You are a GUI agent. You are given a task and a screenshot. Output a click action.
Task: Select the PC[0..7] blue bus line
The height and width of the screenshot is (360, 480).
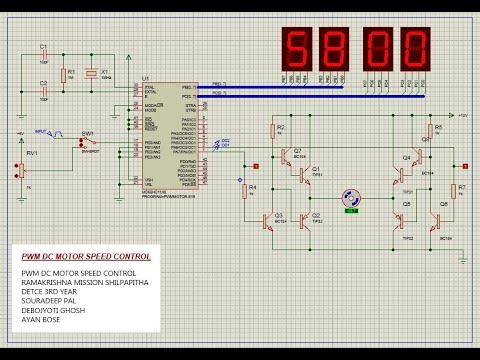point(311,96)
